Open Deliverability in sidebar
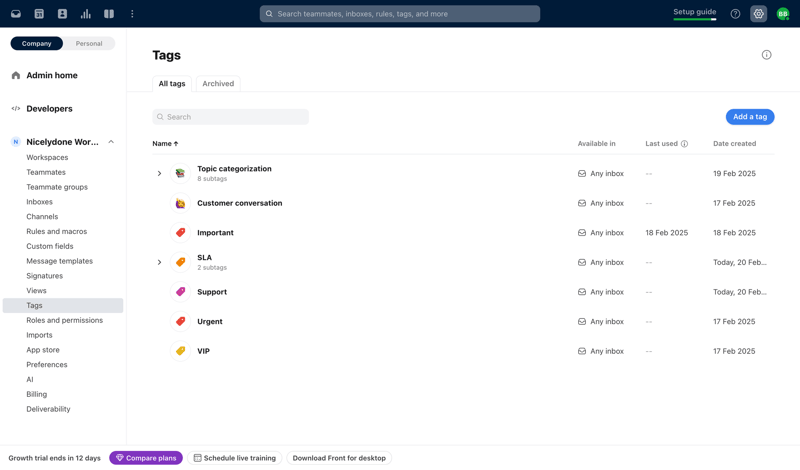Viewport: 800px width, 470px height. click(x=48, y=409)
